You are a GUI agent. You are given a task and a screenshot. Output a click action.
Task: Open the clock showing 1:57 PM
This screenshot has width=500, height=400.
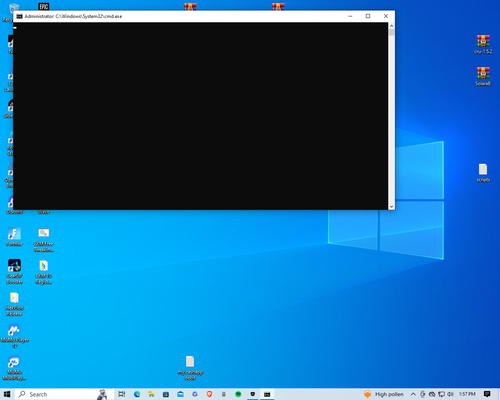(x=467, y=394)
